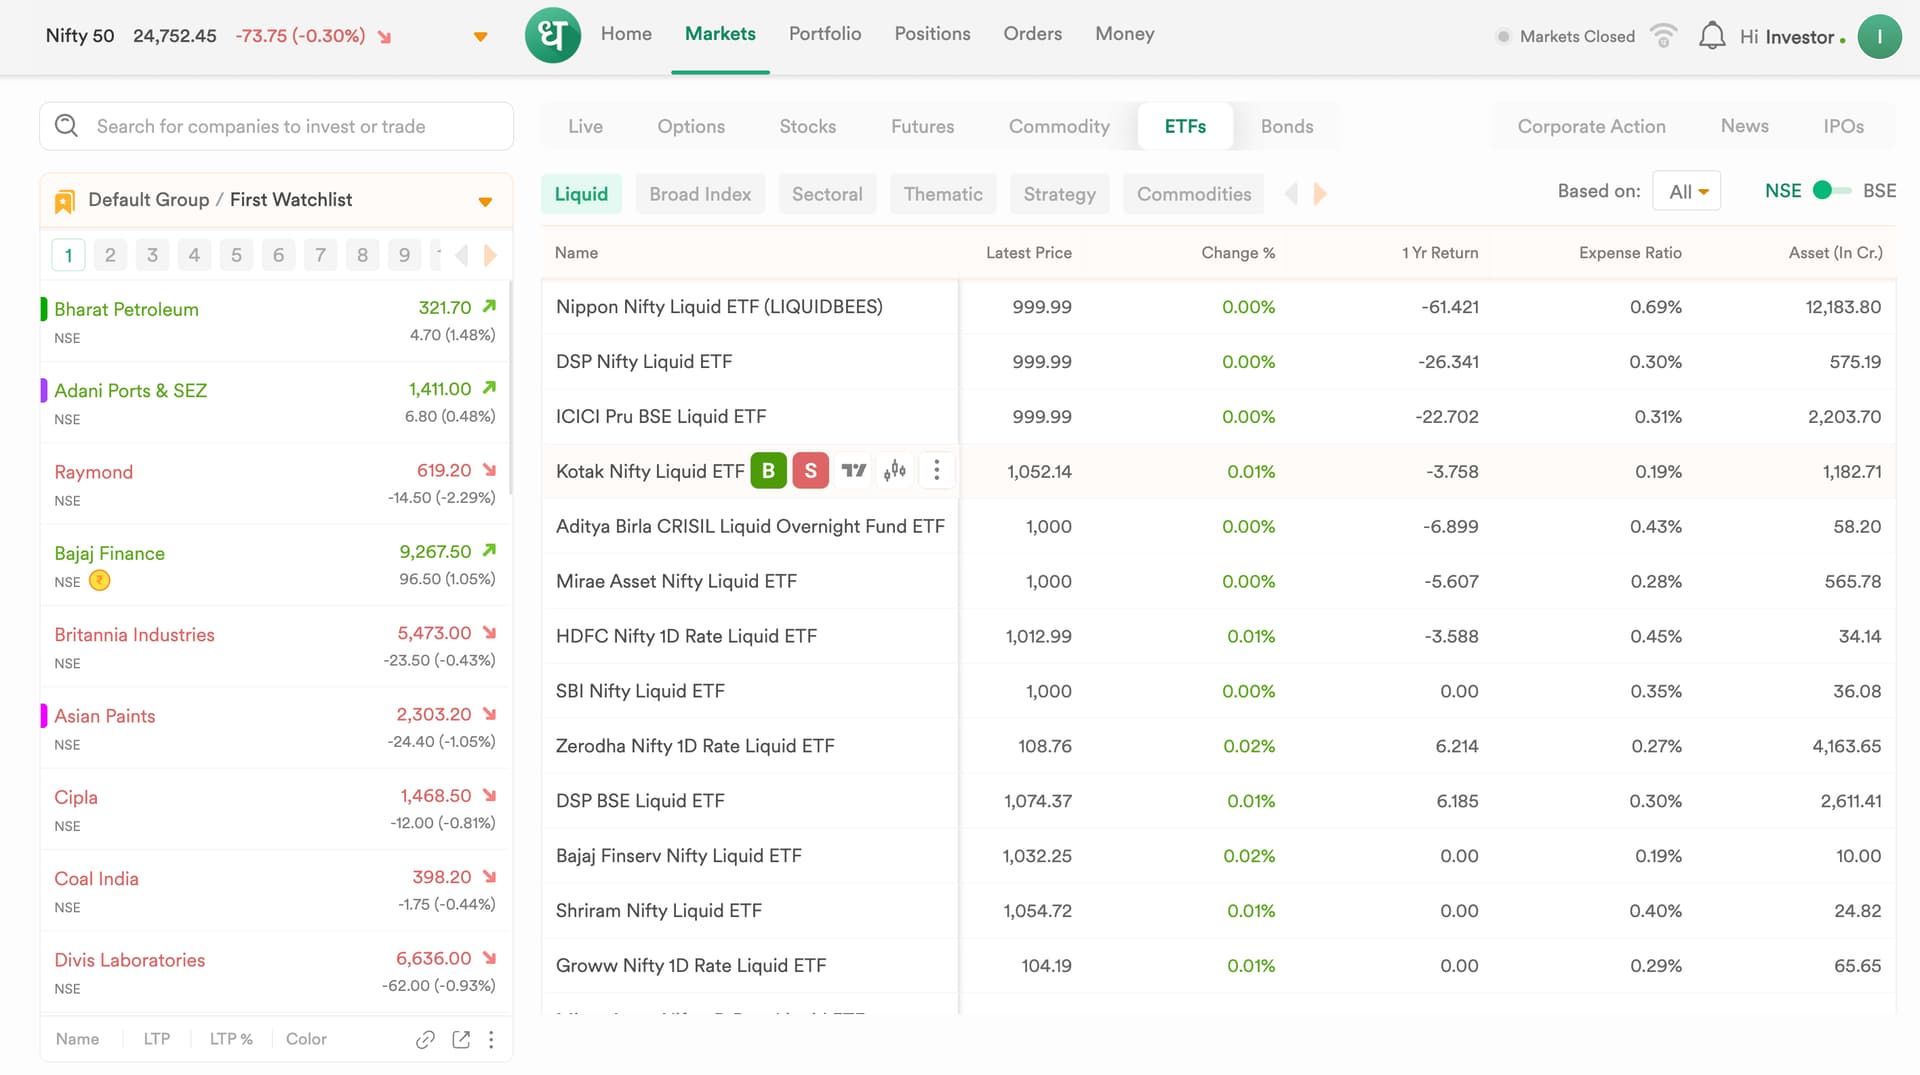
Task: Switch to the Commodity tab
Action: (x=1059, y=126)
